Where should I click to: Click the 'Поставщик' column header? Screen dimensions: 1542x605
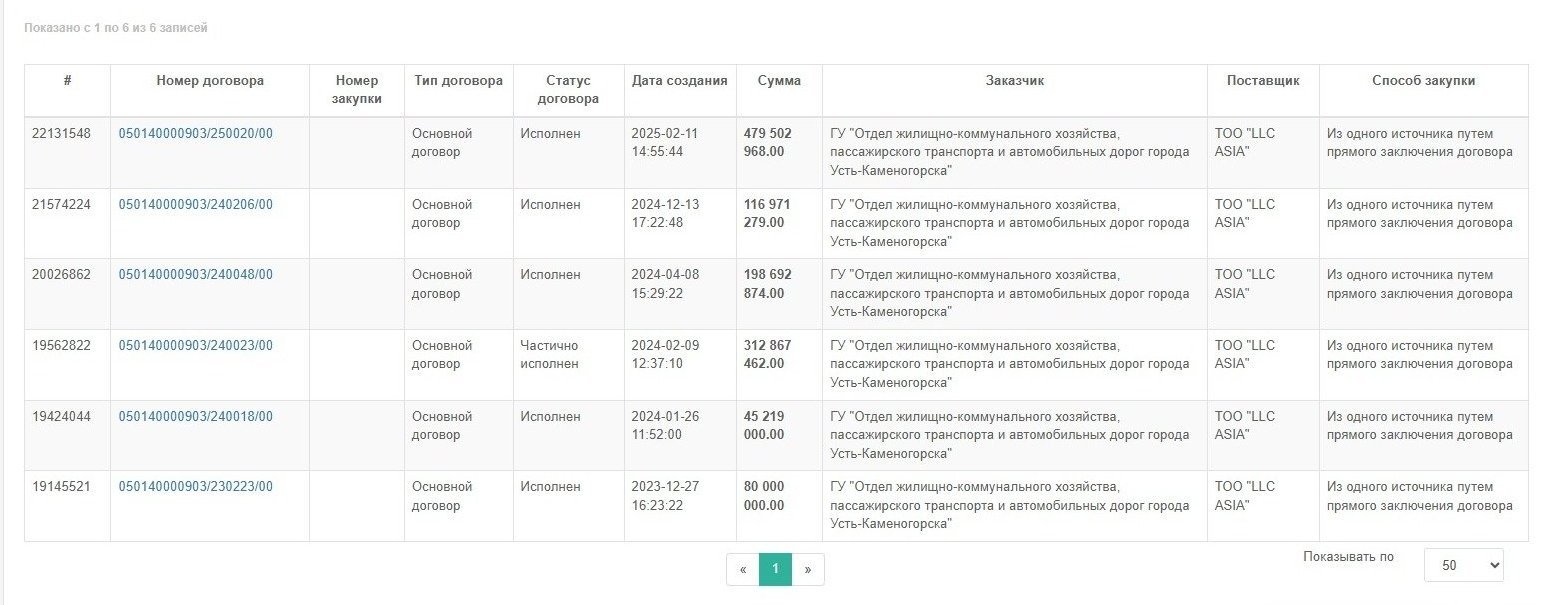point(1263,81)
